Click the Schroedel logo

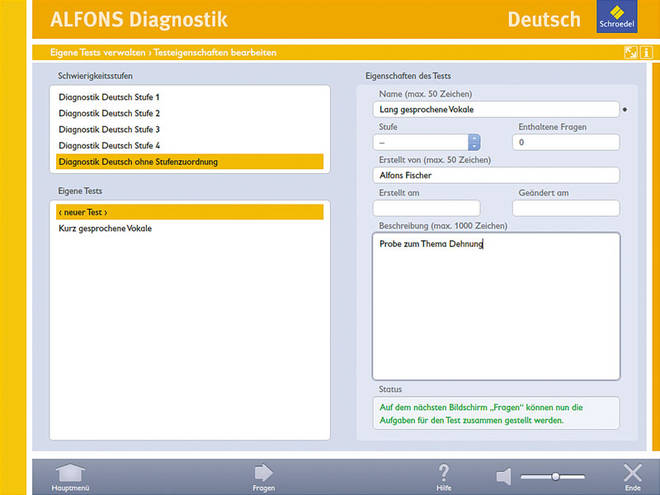tap(617, 16)
